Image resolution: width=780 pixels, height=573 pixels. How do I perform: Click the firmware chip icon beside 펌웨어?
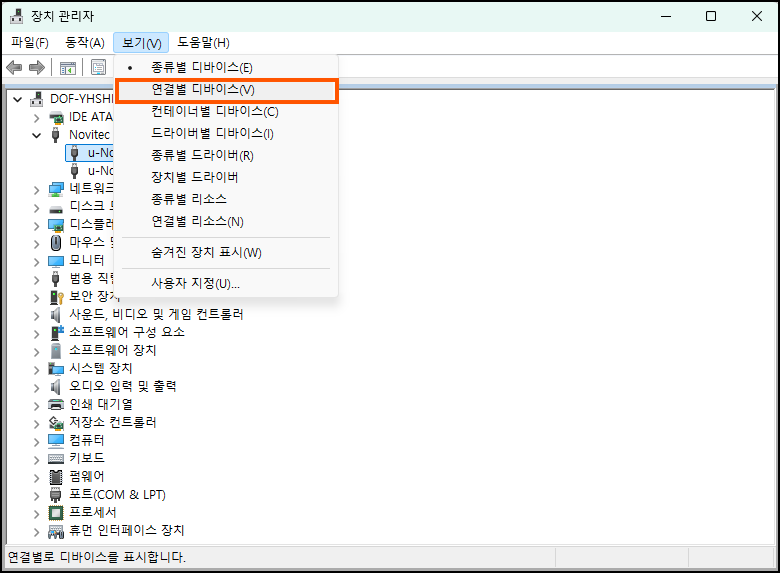click(57, 476)
